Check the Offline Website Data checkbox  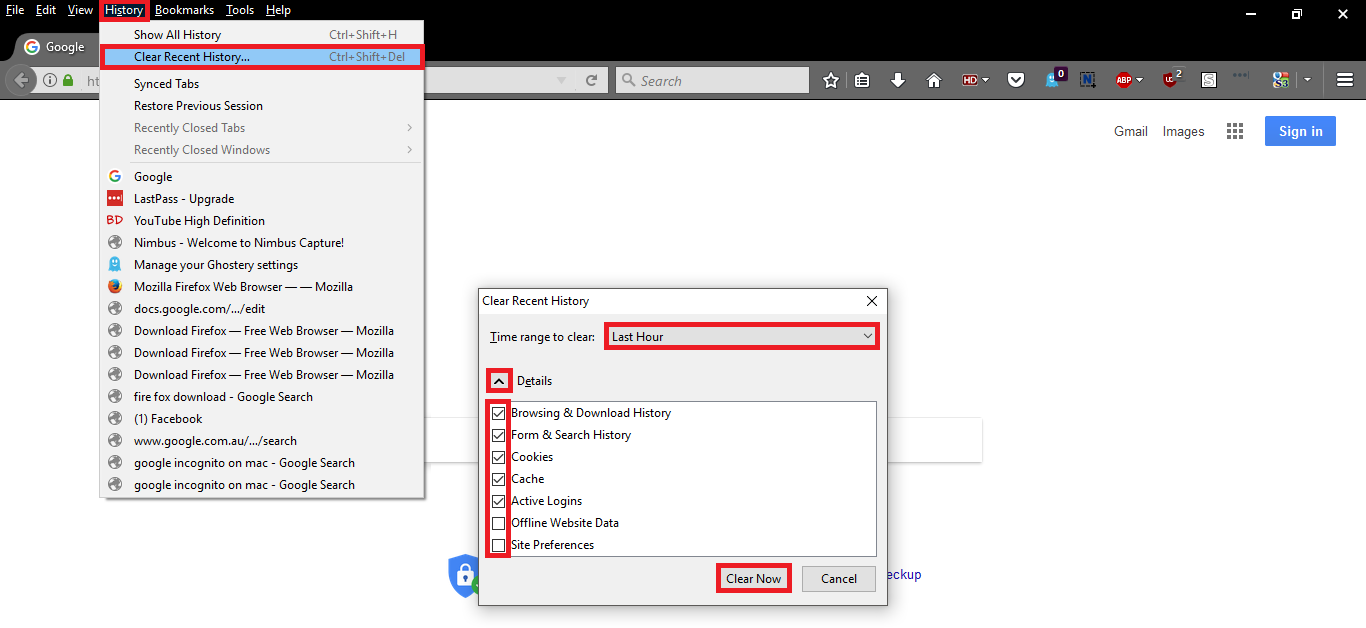(498, 523)
